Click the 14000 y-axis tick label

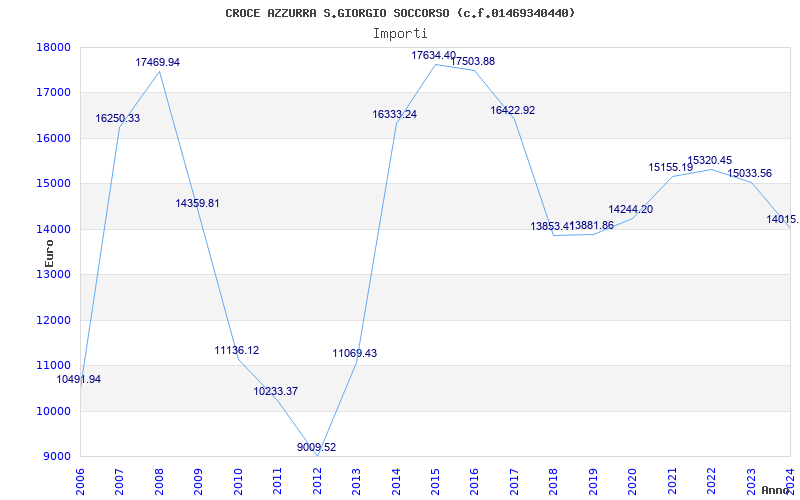(53, 229)
